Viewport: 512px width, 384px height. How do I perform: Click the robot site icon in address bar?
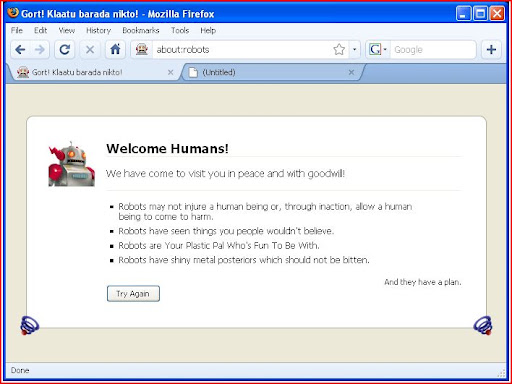[142, 50]
